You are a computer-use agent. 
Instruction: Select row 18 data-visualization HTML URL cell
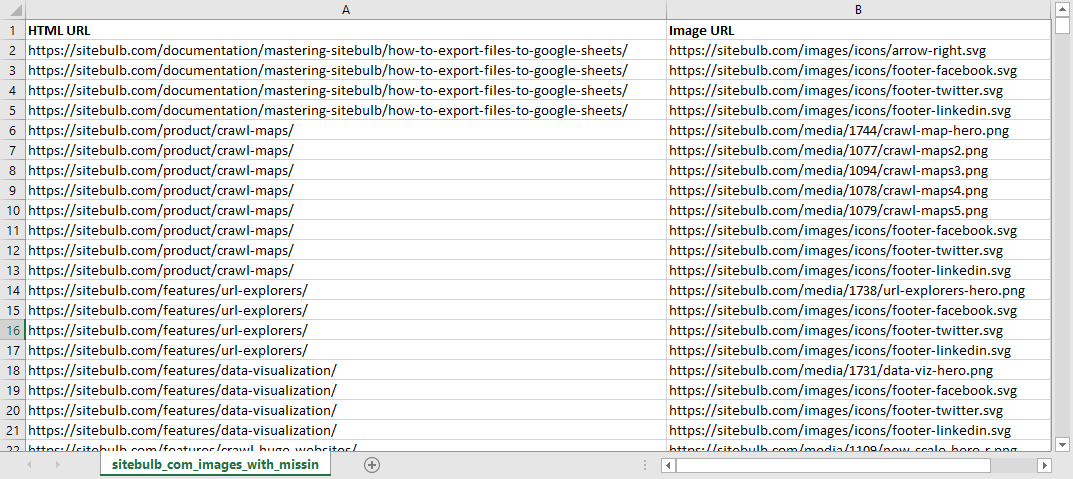point(346,371)
